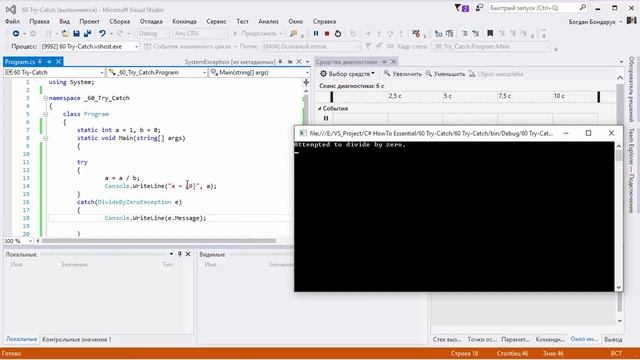640x360 pixels.
Task: Click the Open File folder icon
Action: [x=65, y=33]
